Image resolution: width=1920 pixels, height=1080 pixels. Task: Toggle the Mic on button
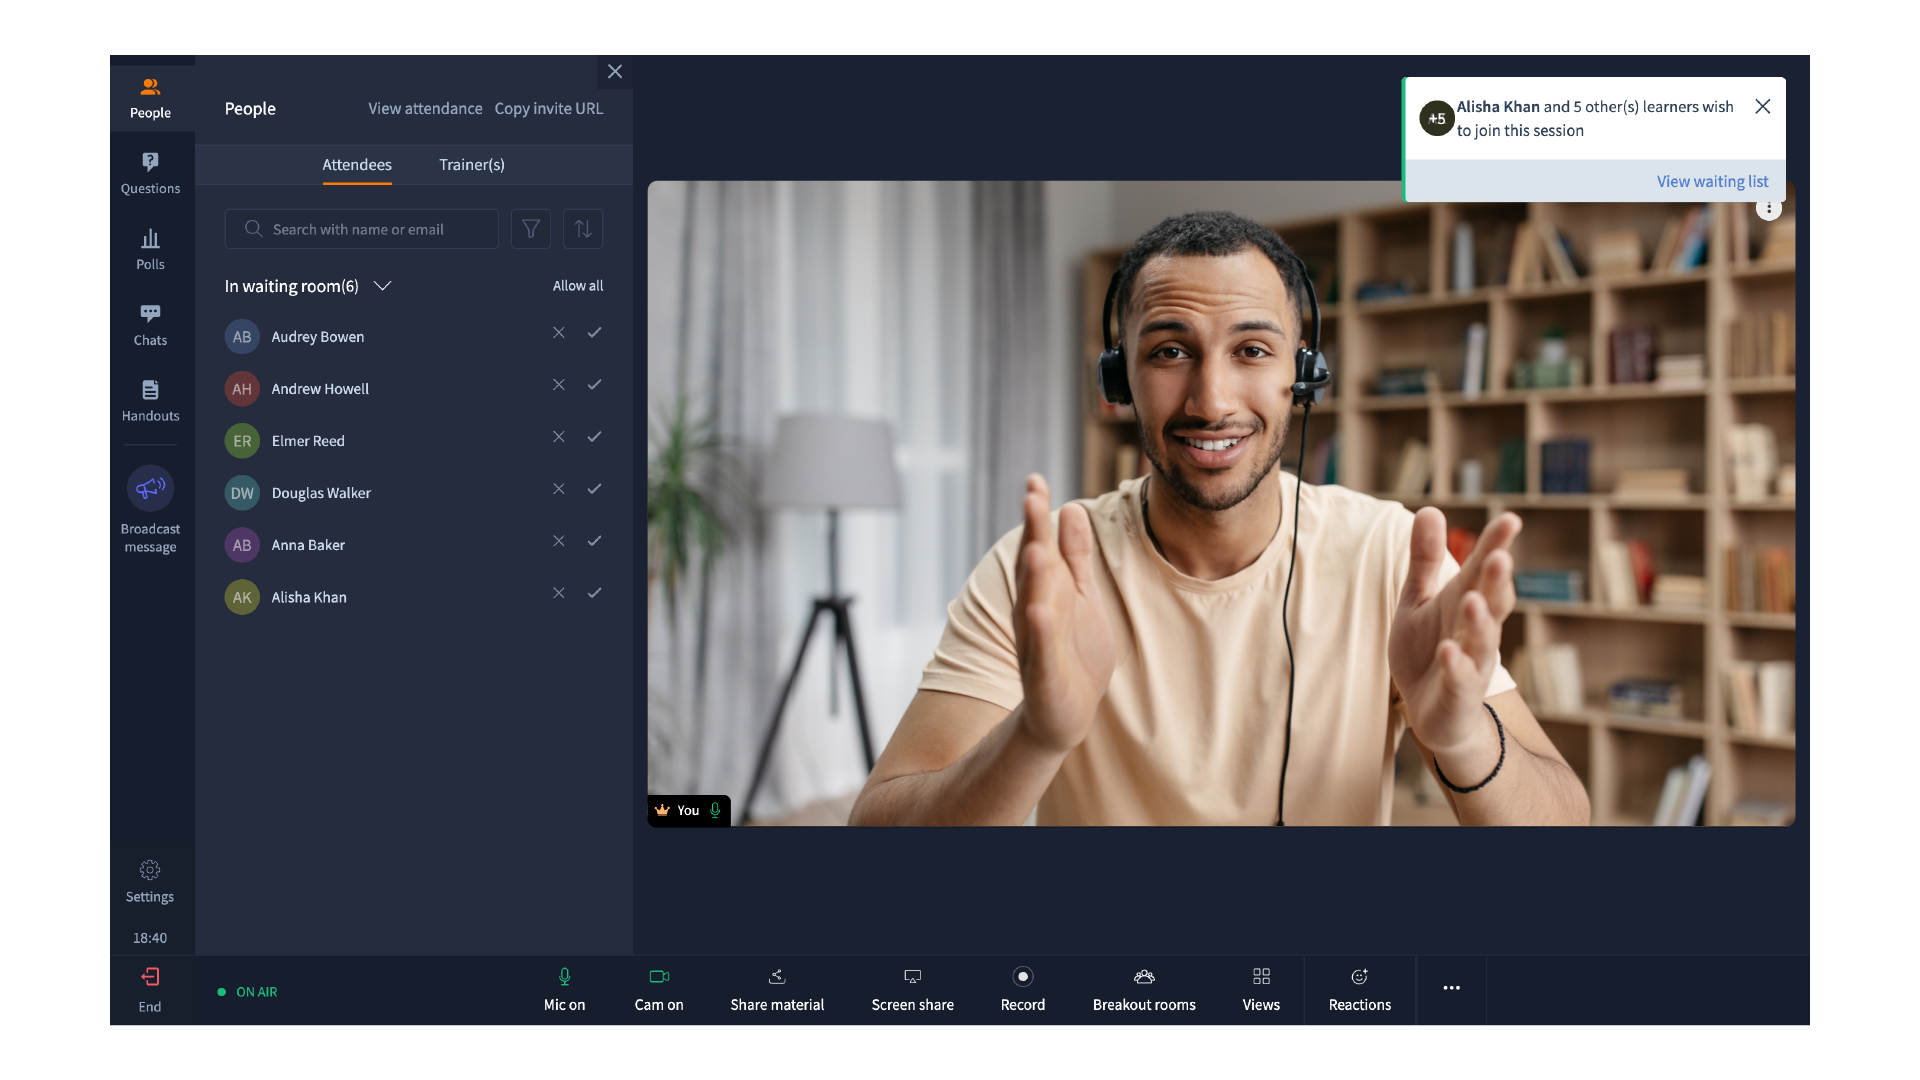(564, 989)
